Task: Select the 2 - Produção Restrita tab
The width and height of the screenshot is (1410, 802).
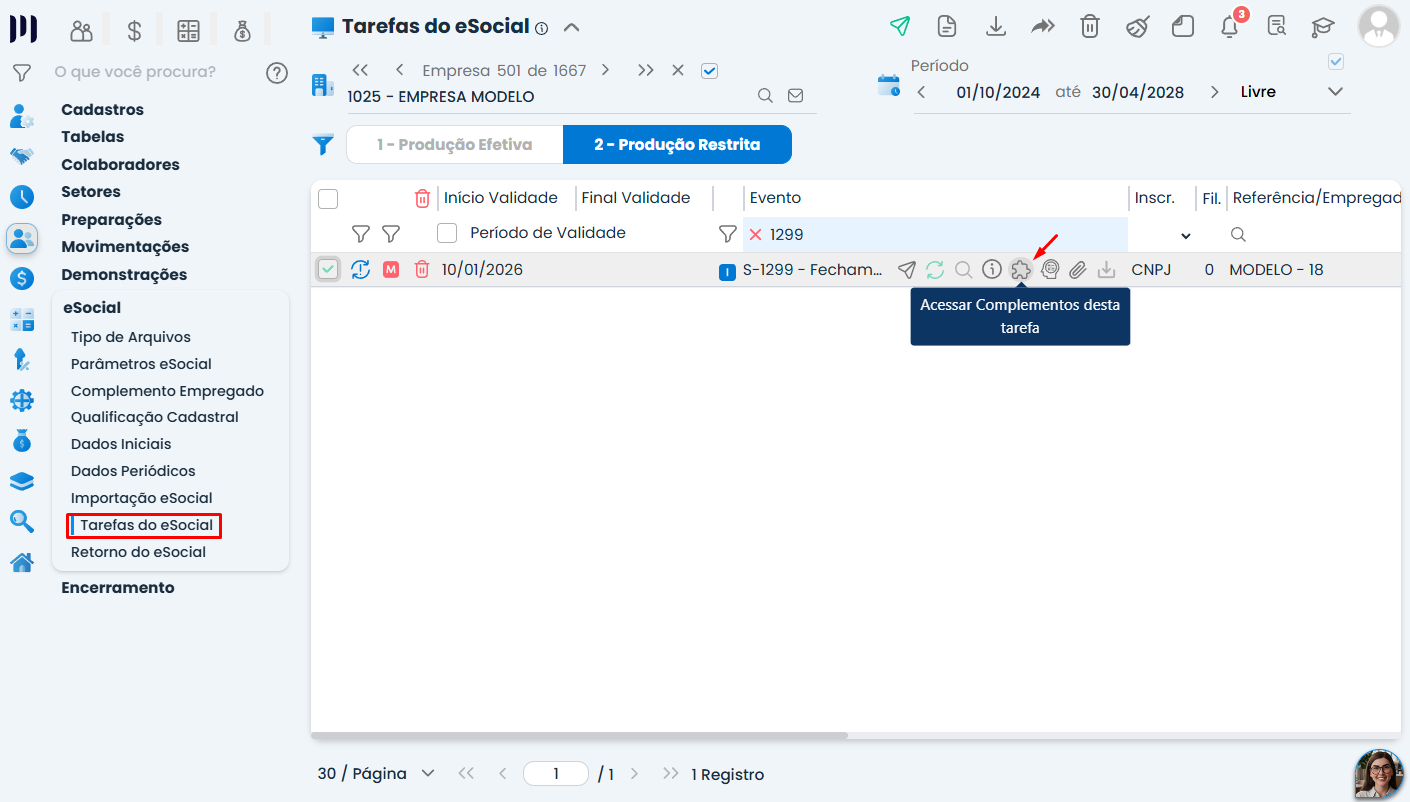Action: coord(677,145)
